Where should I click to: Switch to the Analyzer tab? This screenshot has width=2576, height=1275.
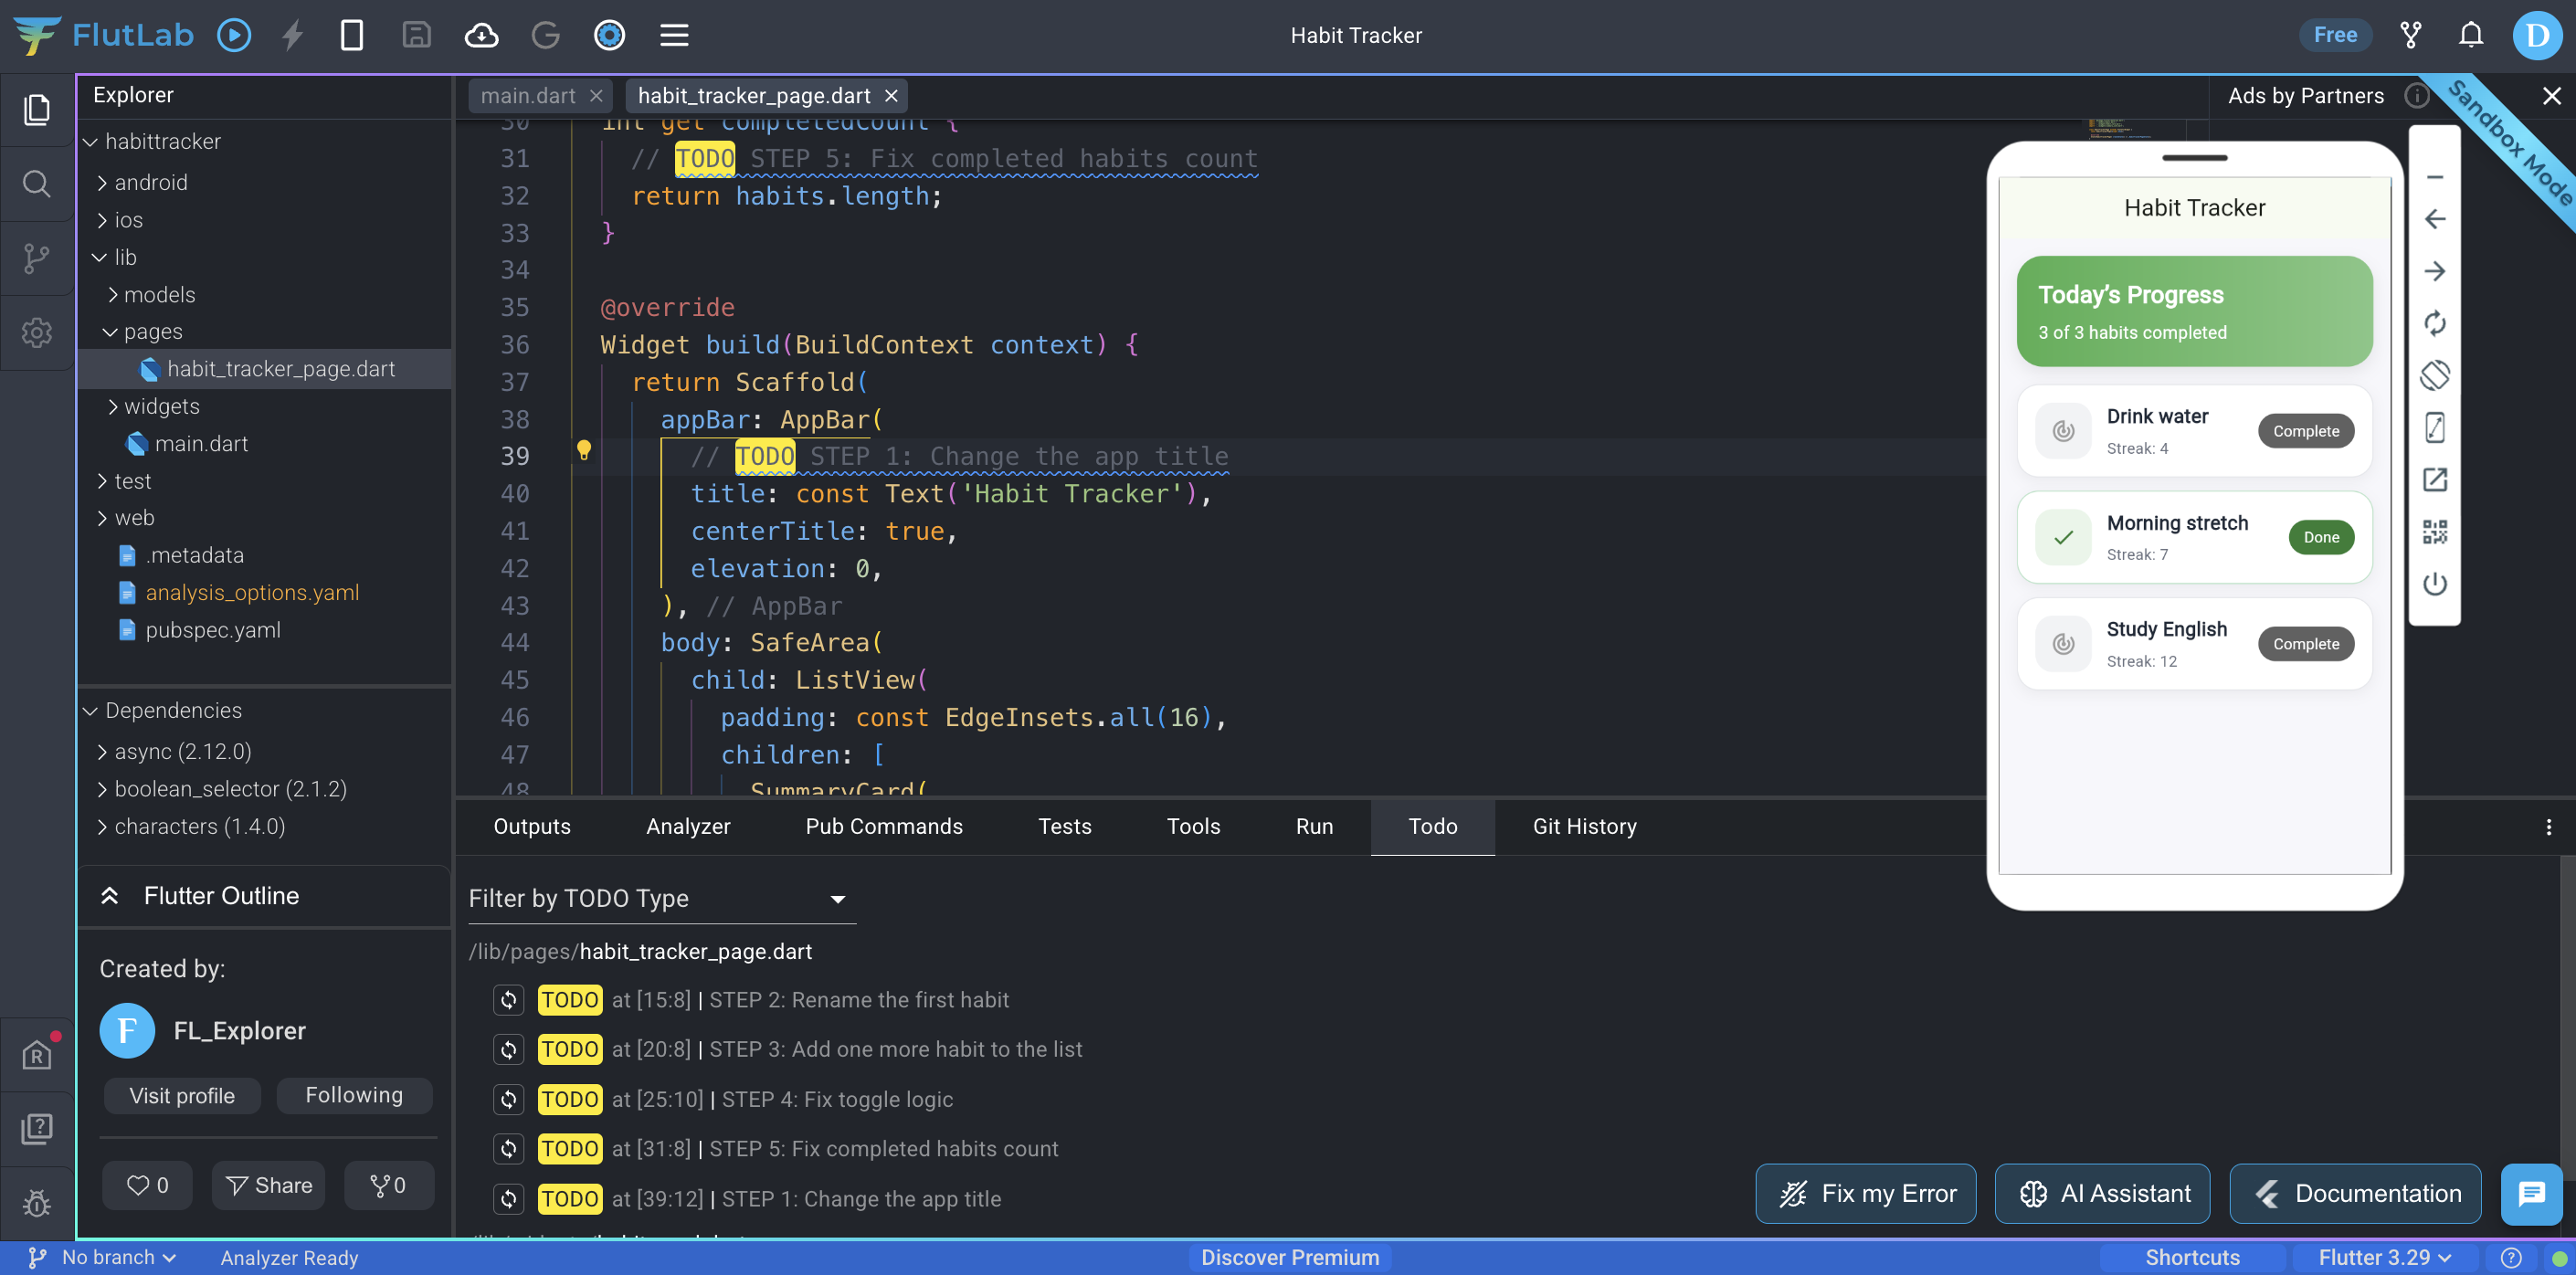pyautogui.click(x=688, y=826)
